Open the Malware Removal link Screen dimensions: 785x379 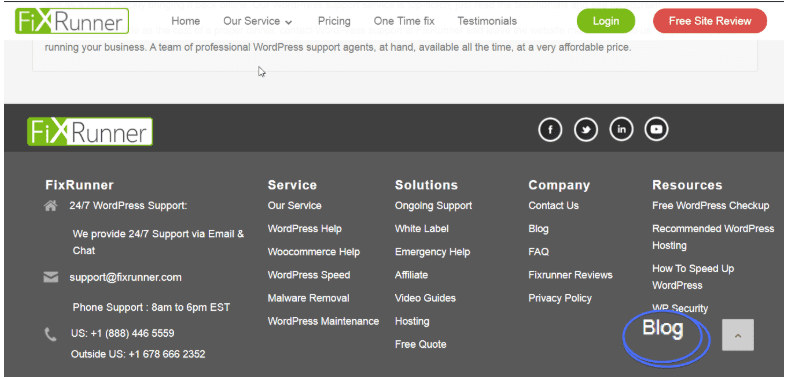tap(308, 298)
